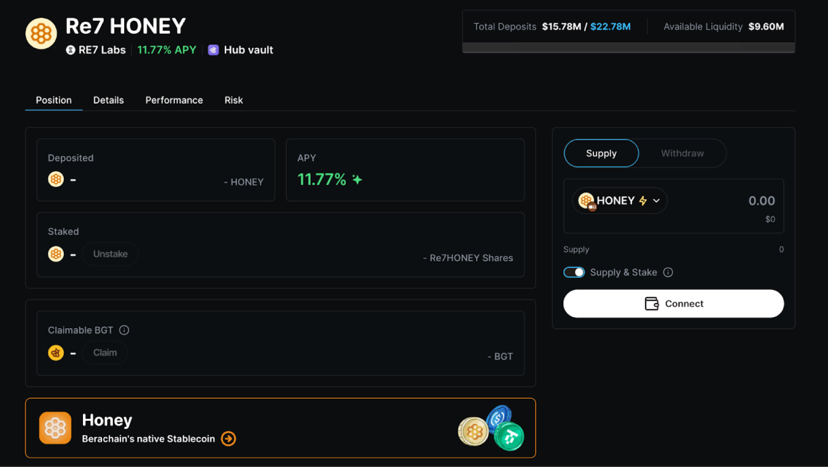Viewport: 828px width, 467px height.
Task: Open the Details tab
Action: click(108, 100)
